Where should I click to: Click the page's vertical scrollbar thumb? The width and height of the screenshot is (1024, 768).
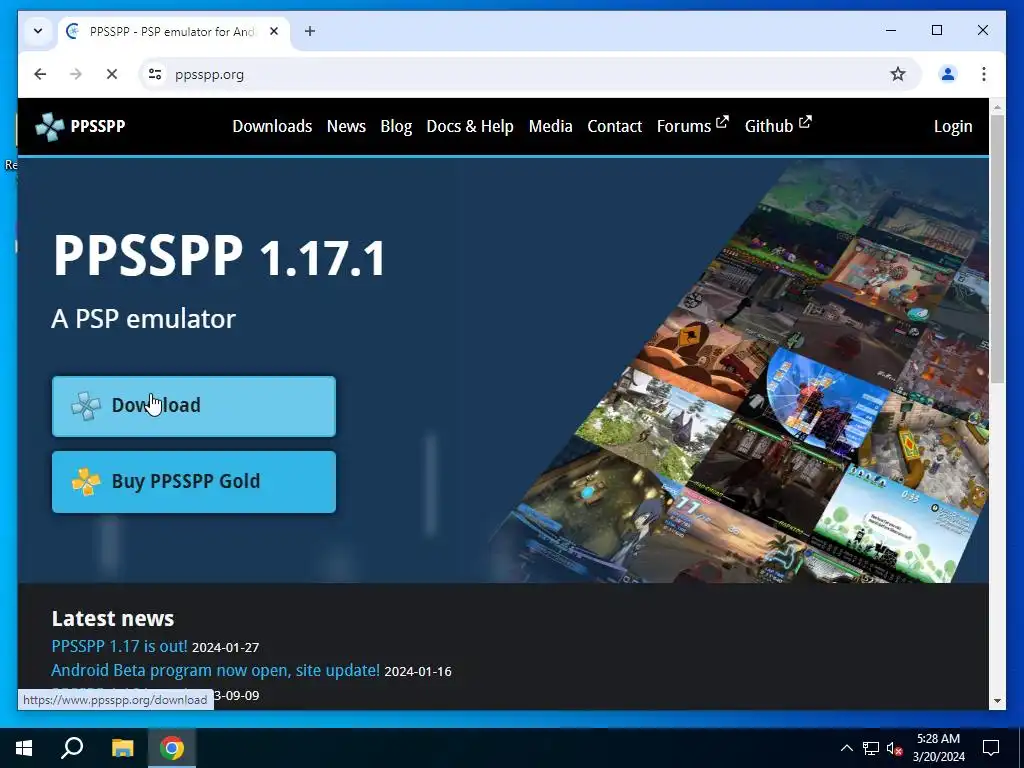point(997,249)
